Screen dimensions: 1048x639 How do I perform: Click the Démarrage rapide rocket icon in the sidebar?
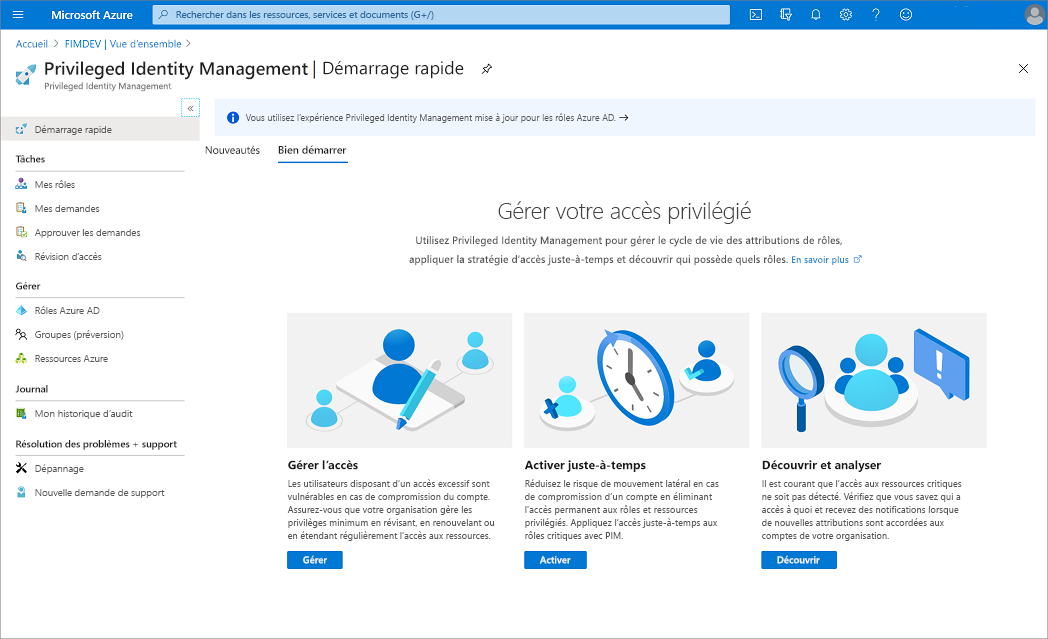point(21,129)
